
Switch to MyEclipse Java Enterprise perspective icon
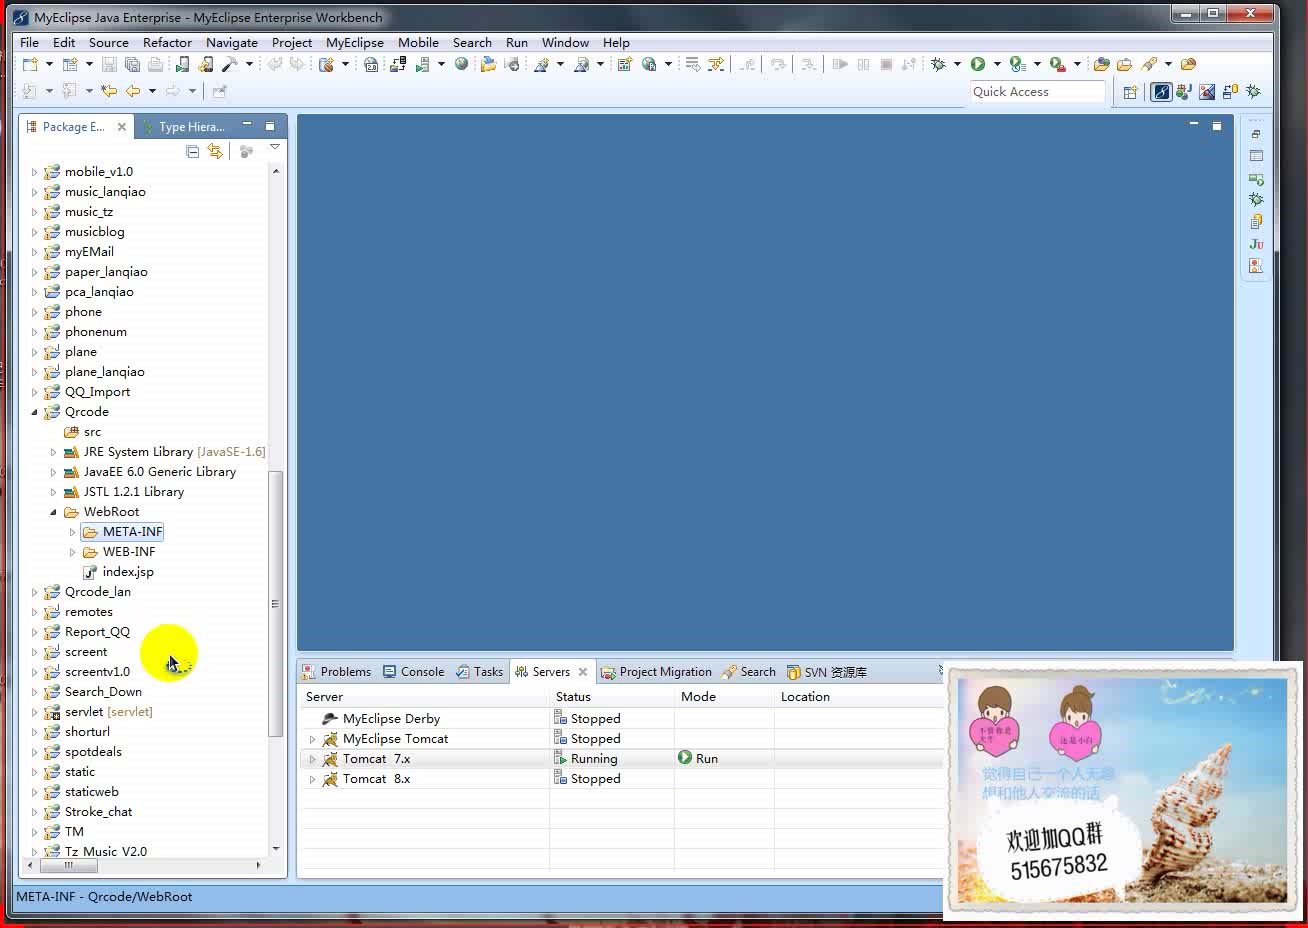(x=1161, y=91)
